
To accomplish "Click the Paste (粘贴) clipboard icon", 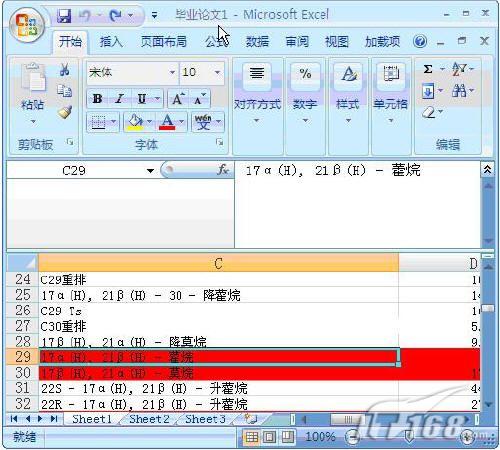I will click(x=33, y=77).
